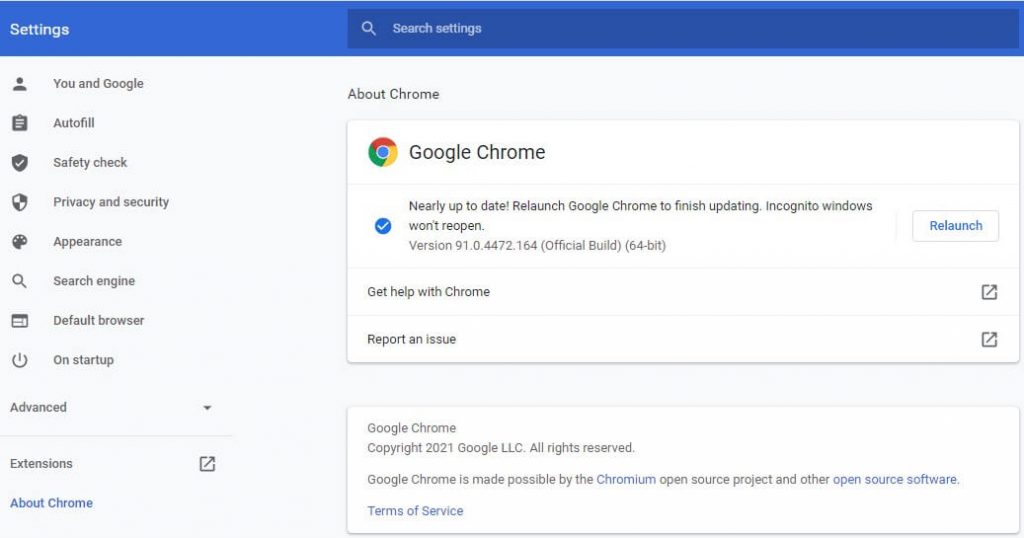This screenshot has height=538, width=1024.
Task: Open Report an issue launch icon
Action: tap(989, 339)
